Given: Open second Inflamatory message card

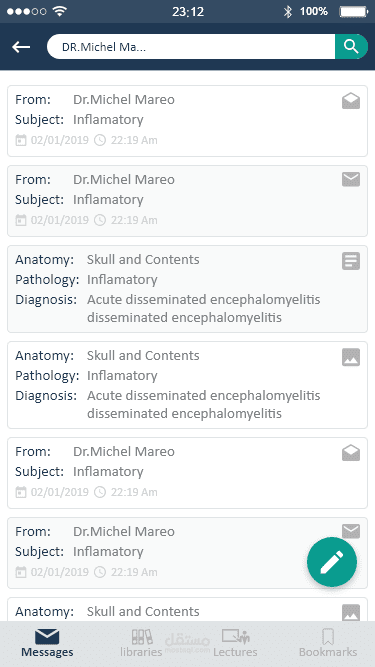Looking at the screenshot, I should point(188,201).
